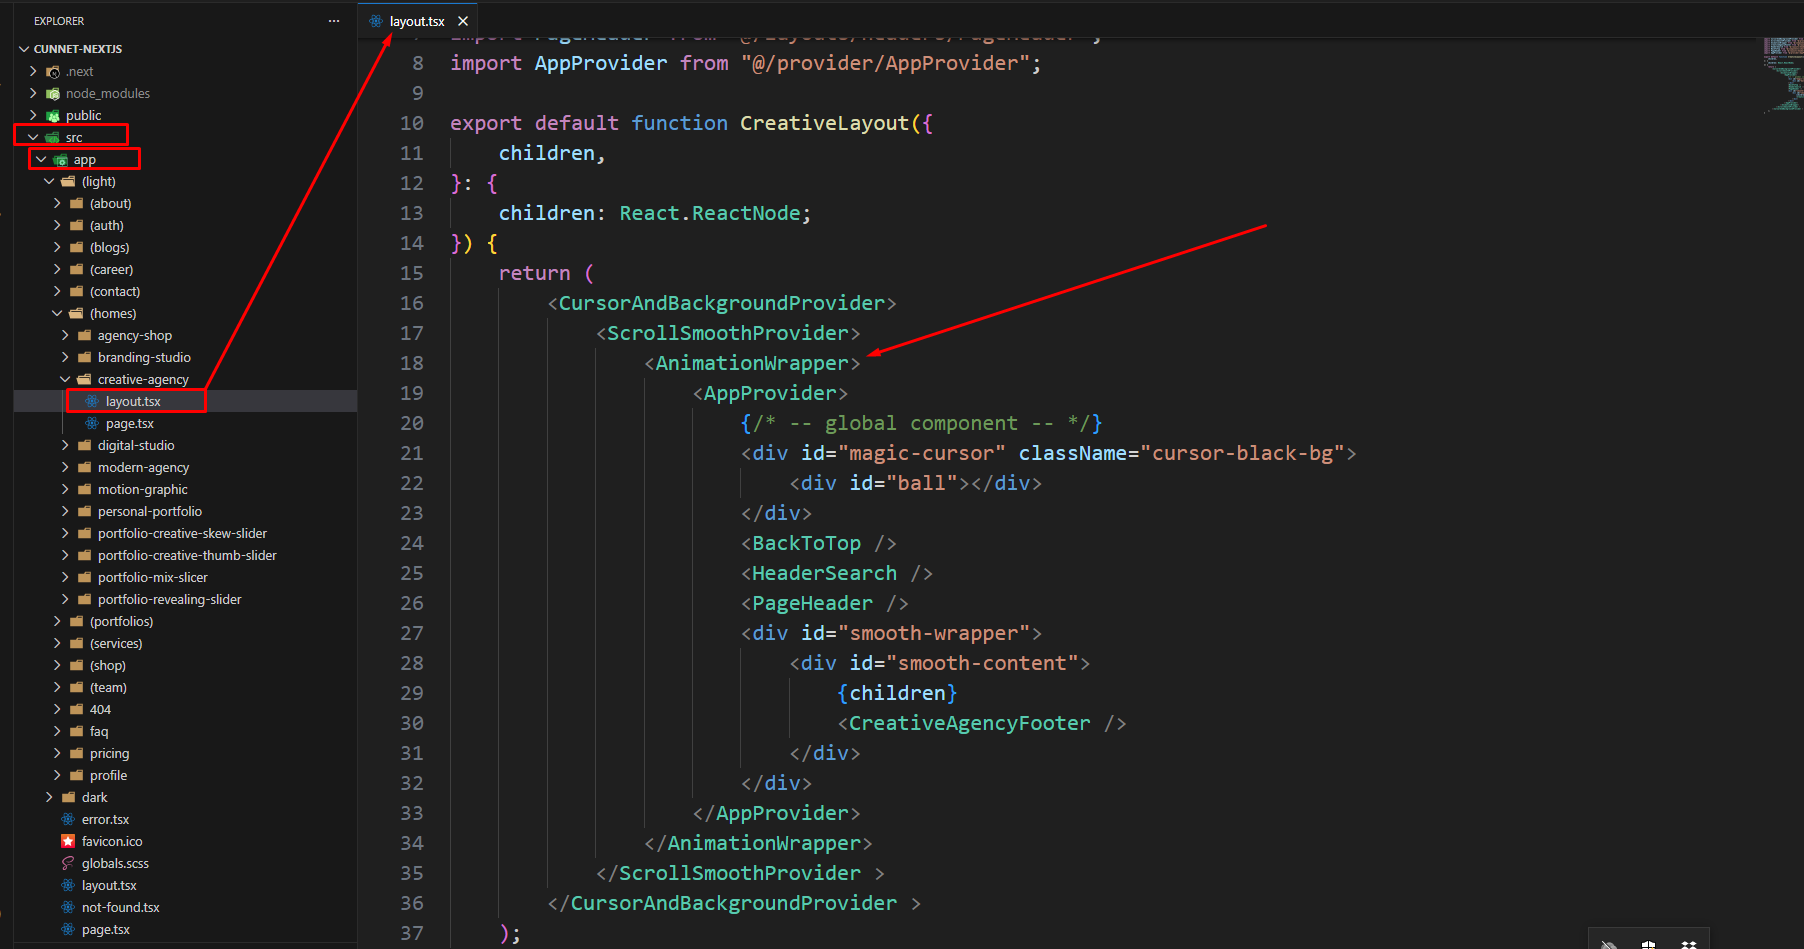
Task: Click the Dropbox system tray icon
Action: (1688, 943)
